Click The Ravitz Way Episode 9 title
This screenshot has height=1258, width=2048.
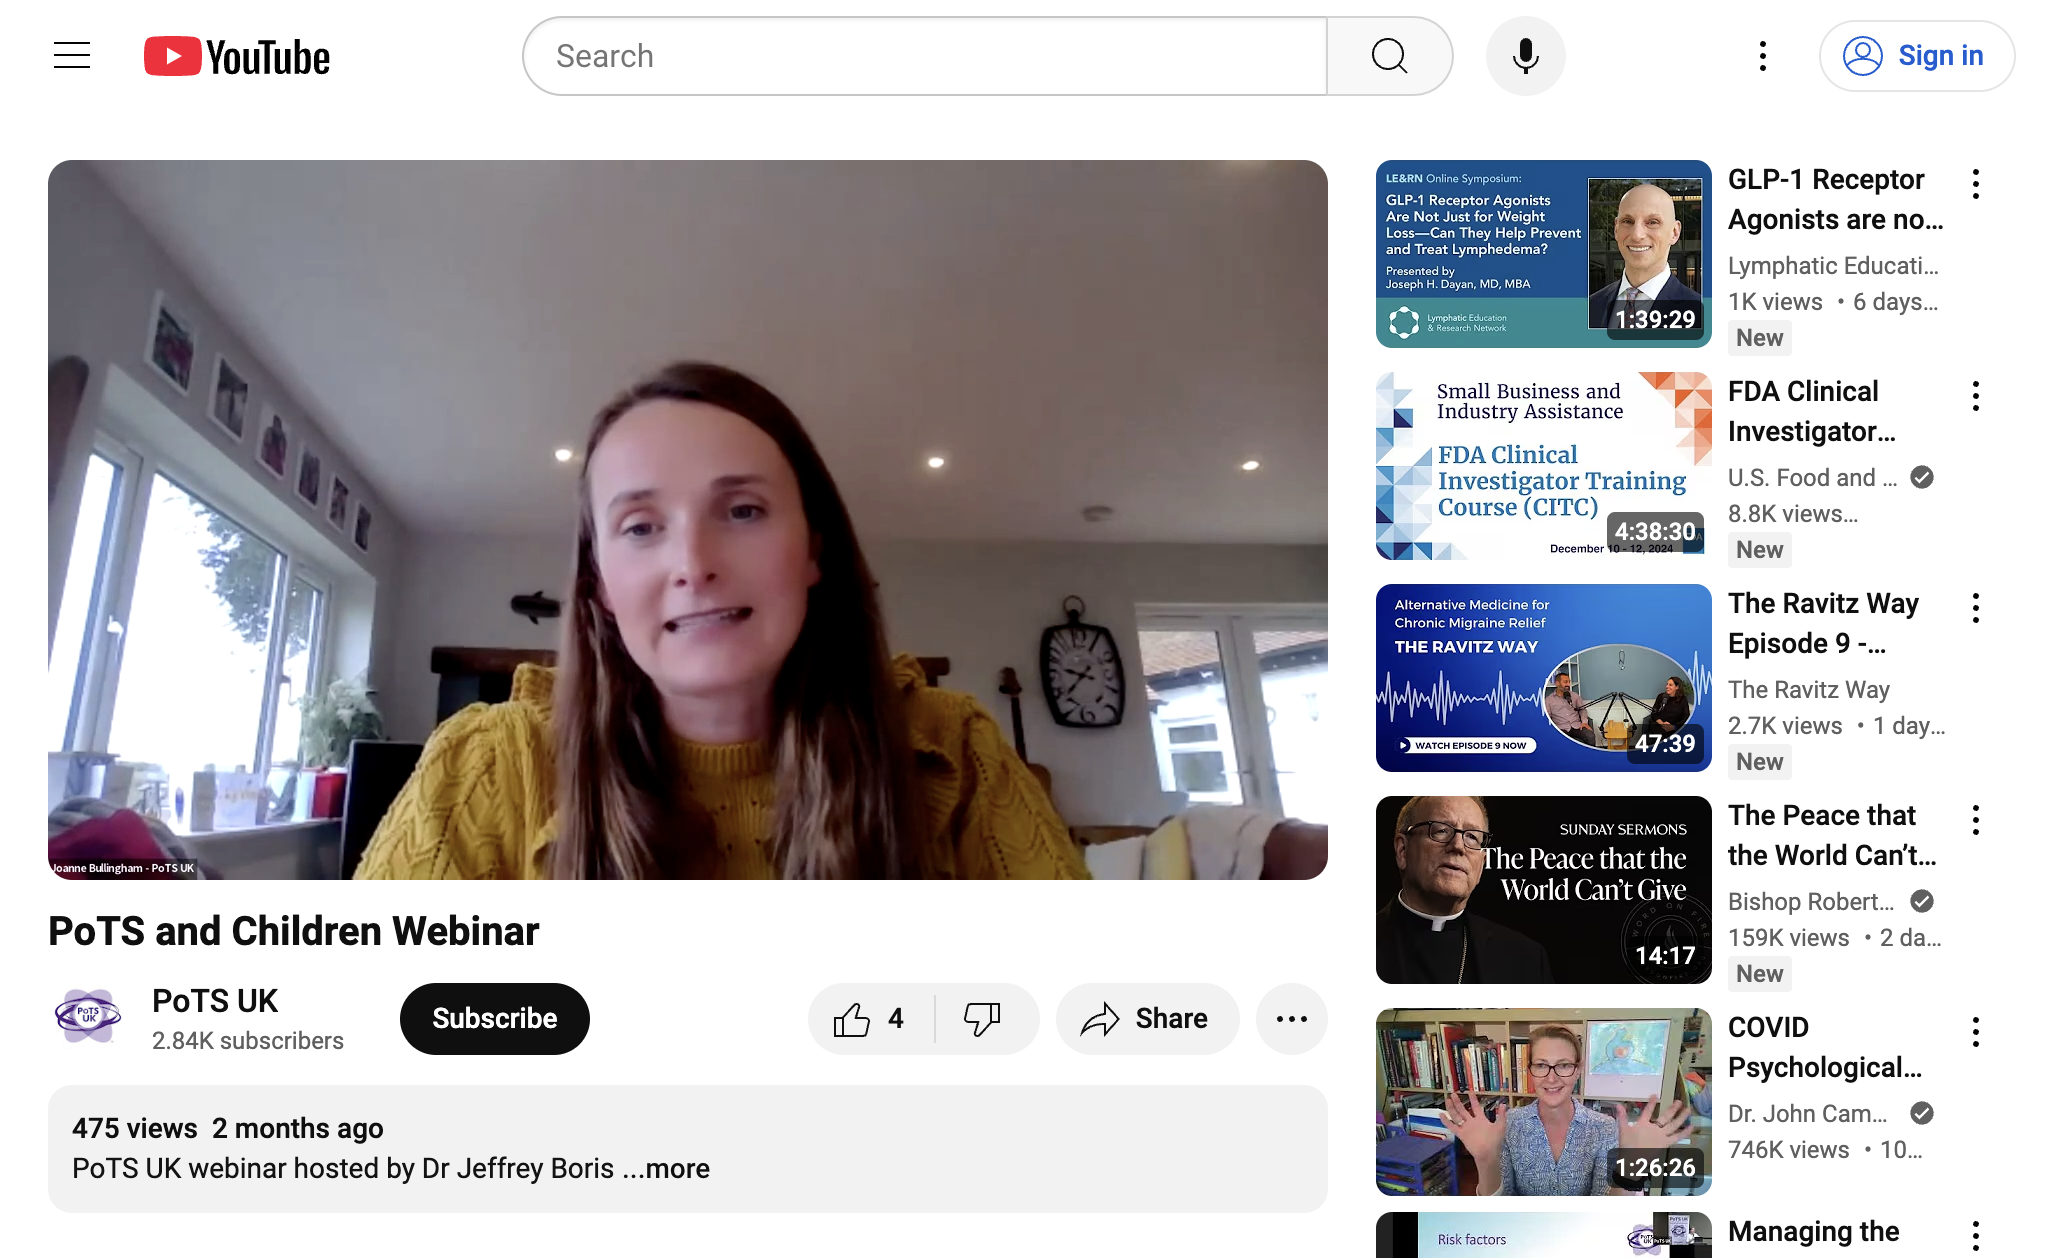point(1823,624)
